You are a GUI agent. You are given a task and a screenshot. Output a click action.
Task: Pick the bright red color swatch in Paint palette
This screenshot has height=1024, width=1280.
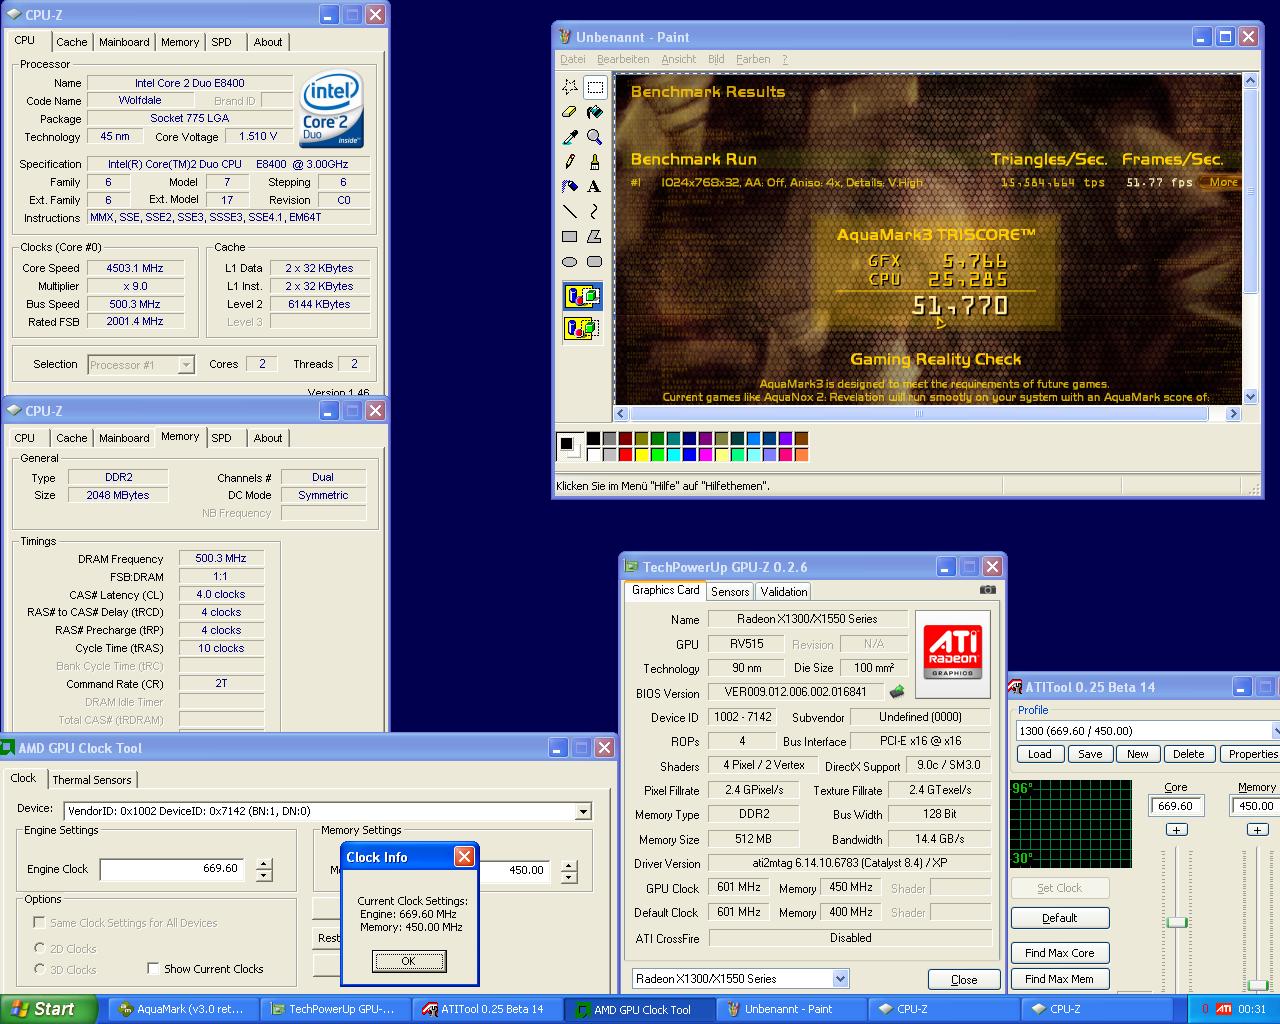625,455
